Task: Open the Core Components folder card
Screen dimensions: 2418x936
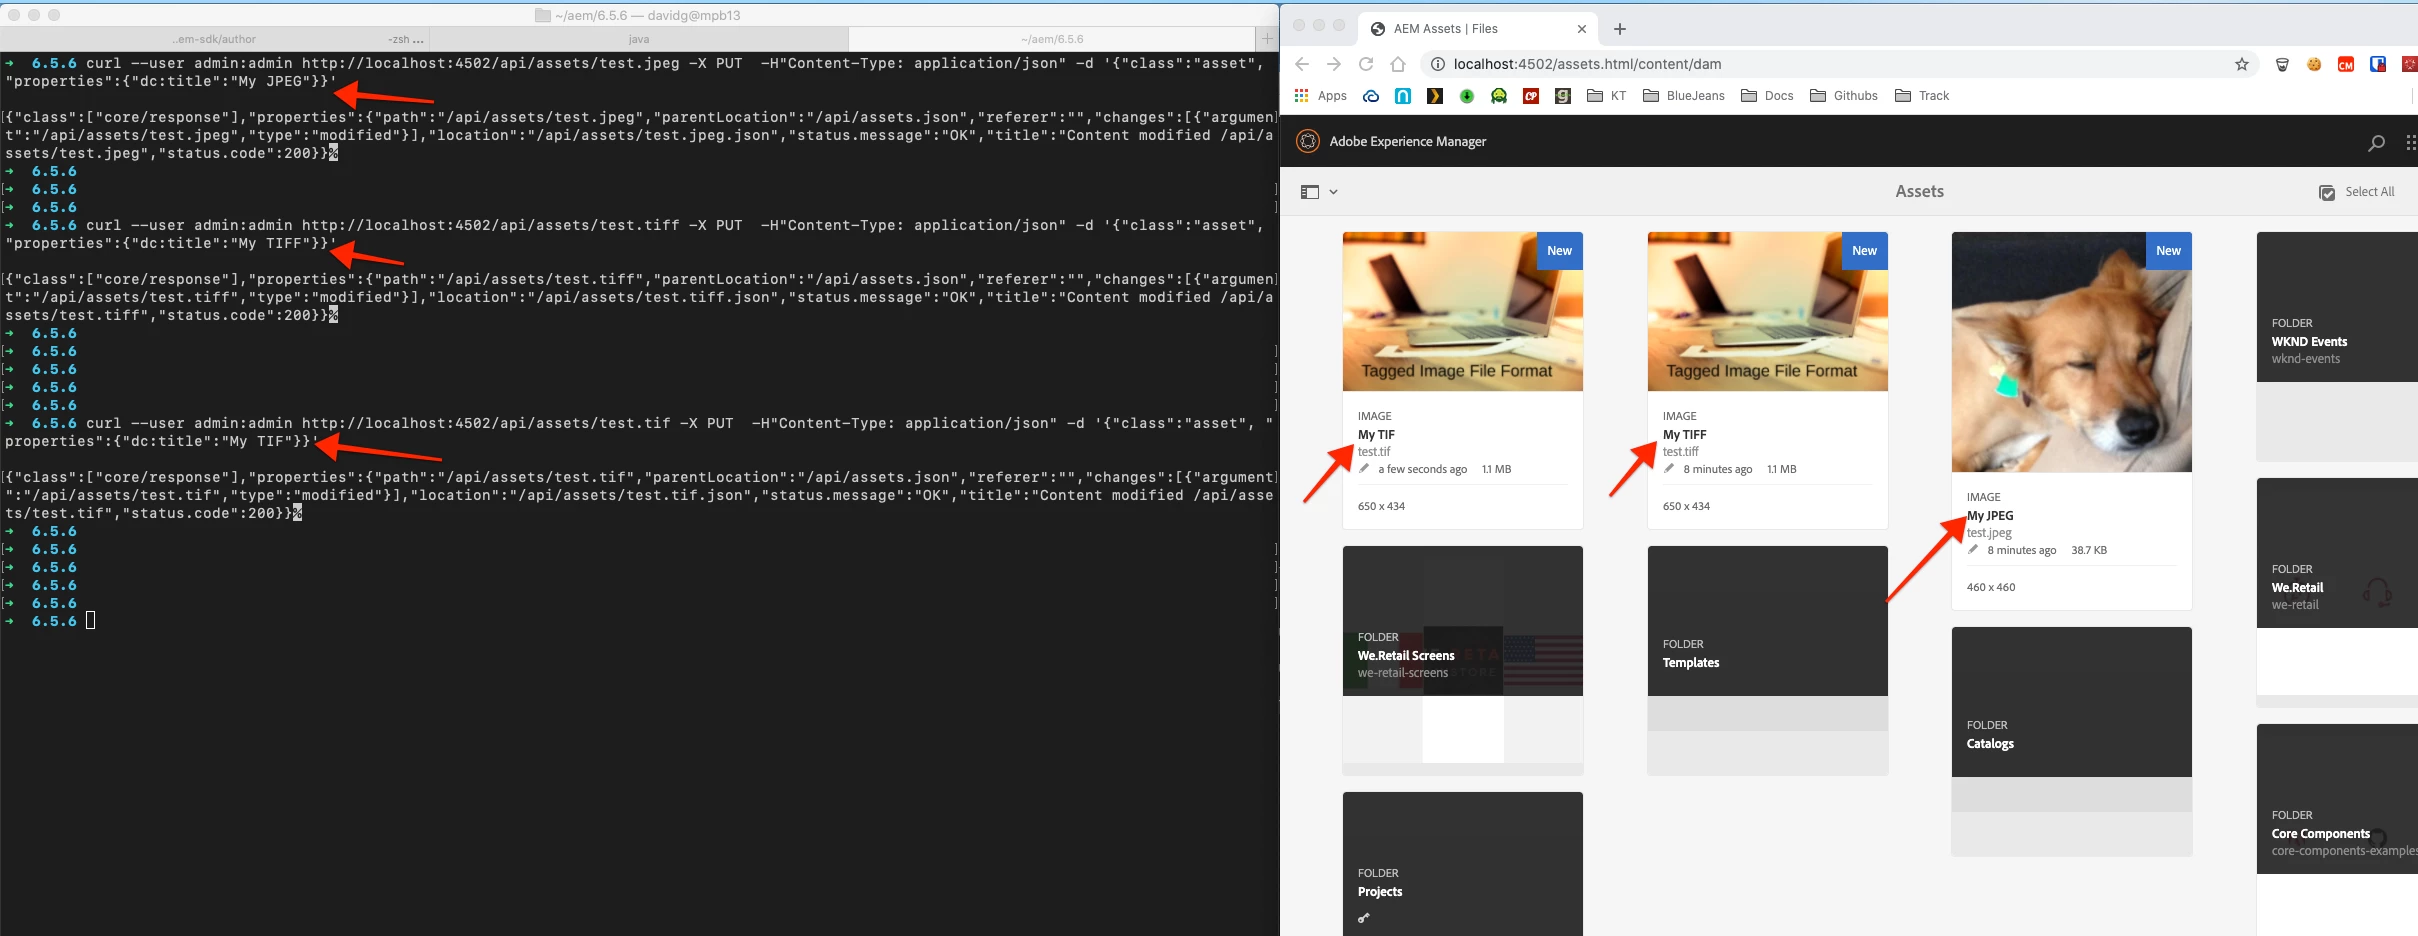Action: pos(2337,830)
